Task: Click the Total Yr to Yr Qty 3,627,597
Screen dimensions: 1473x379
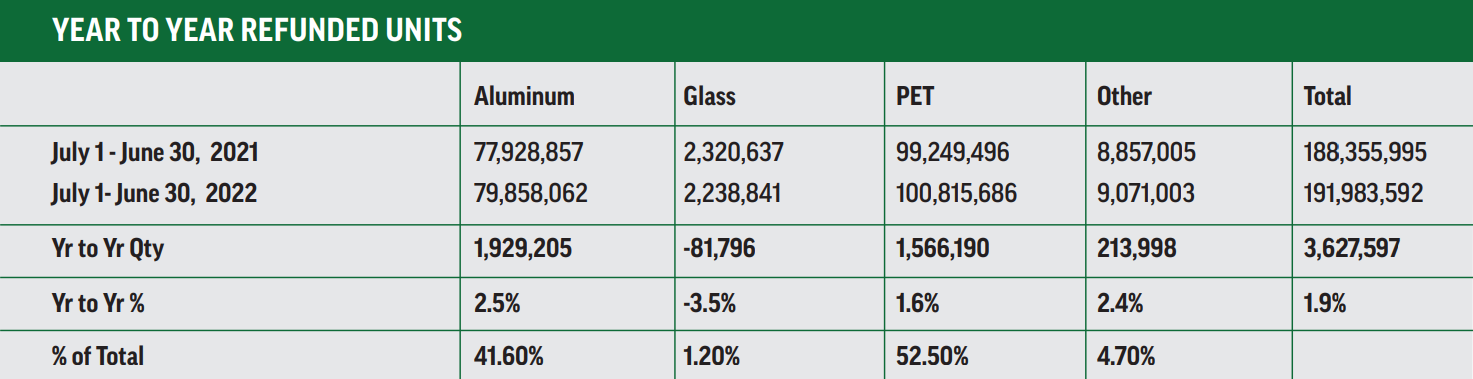Action: (1352, 248)
